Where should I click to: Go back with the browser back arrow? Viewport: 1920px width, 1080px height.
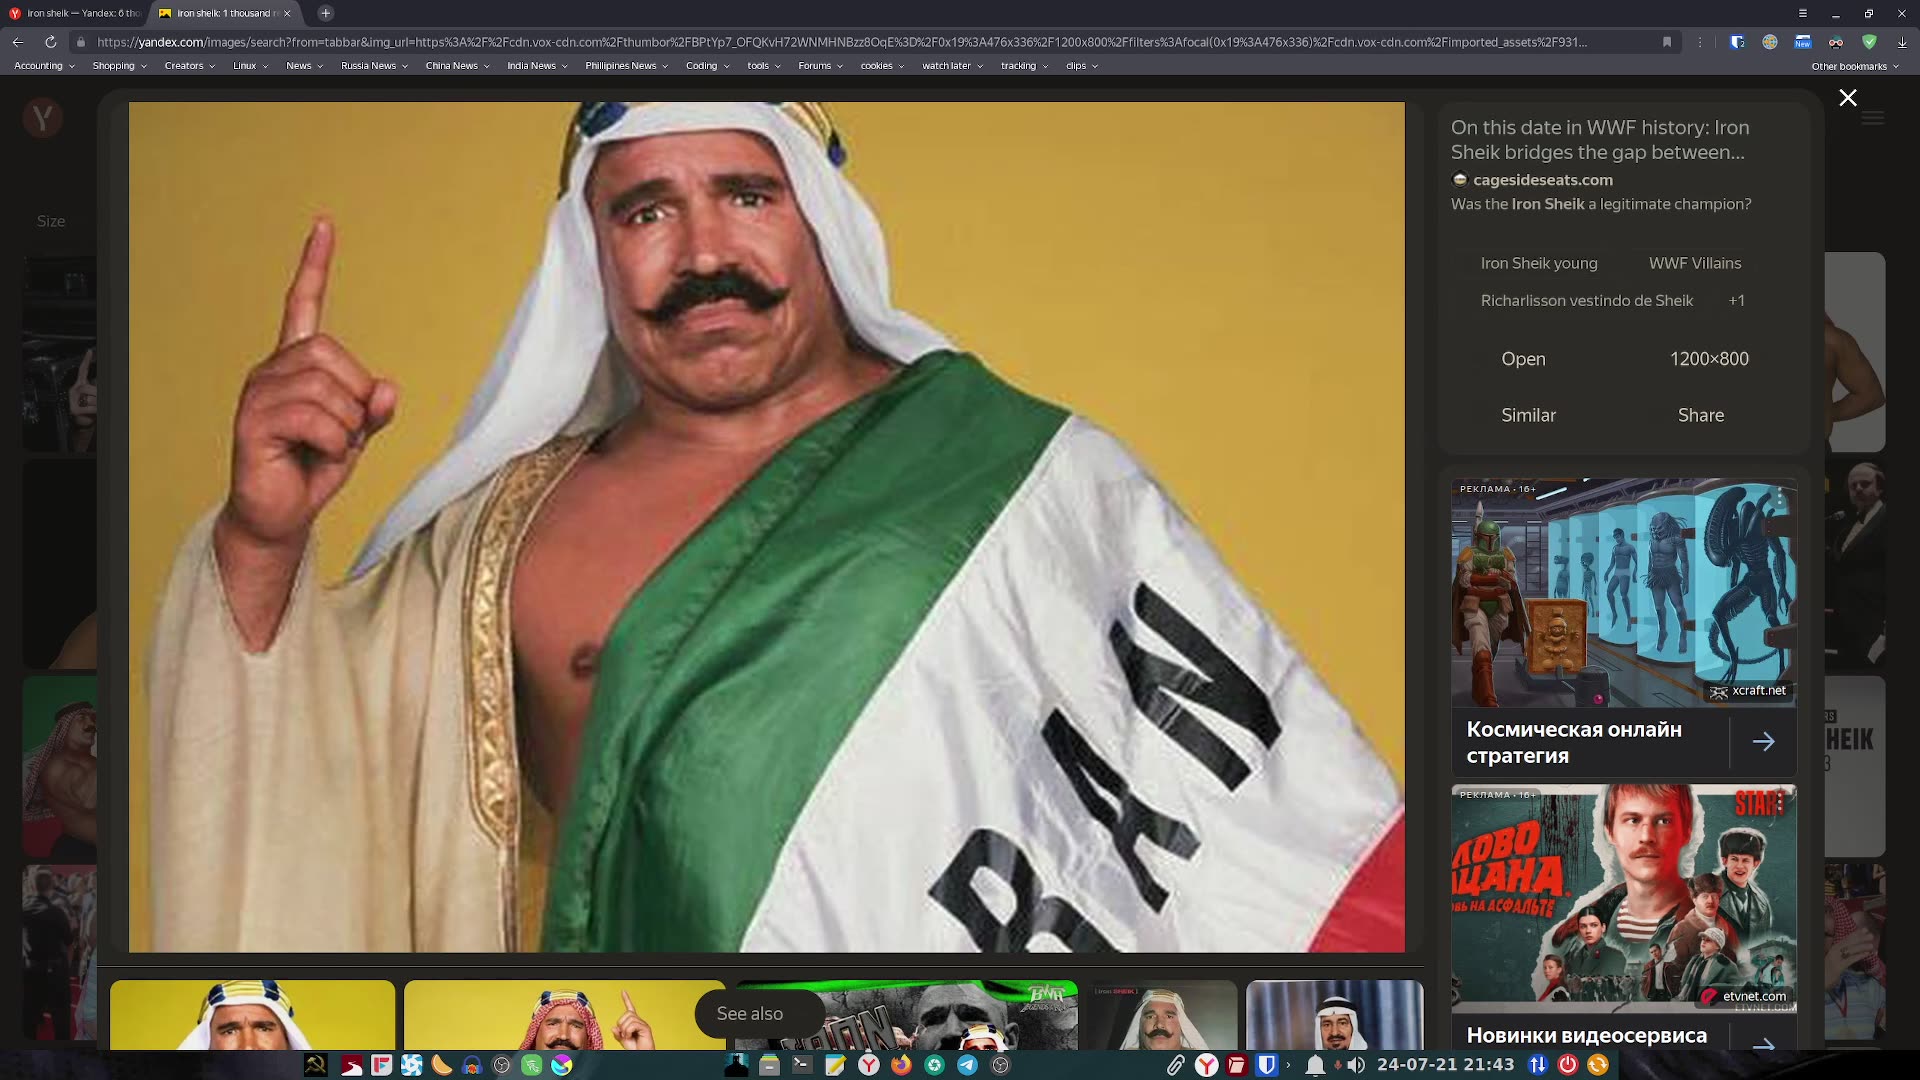pos(18,42)
